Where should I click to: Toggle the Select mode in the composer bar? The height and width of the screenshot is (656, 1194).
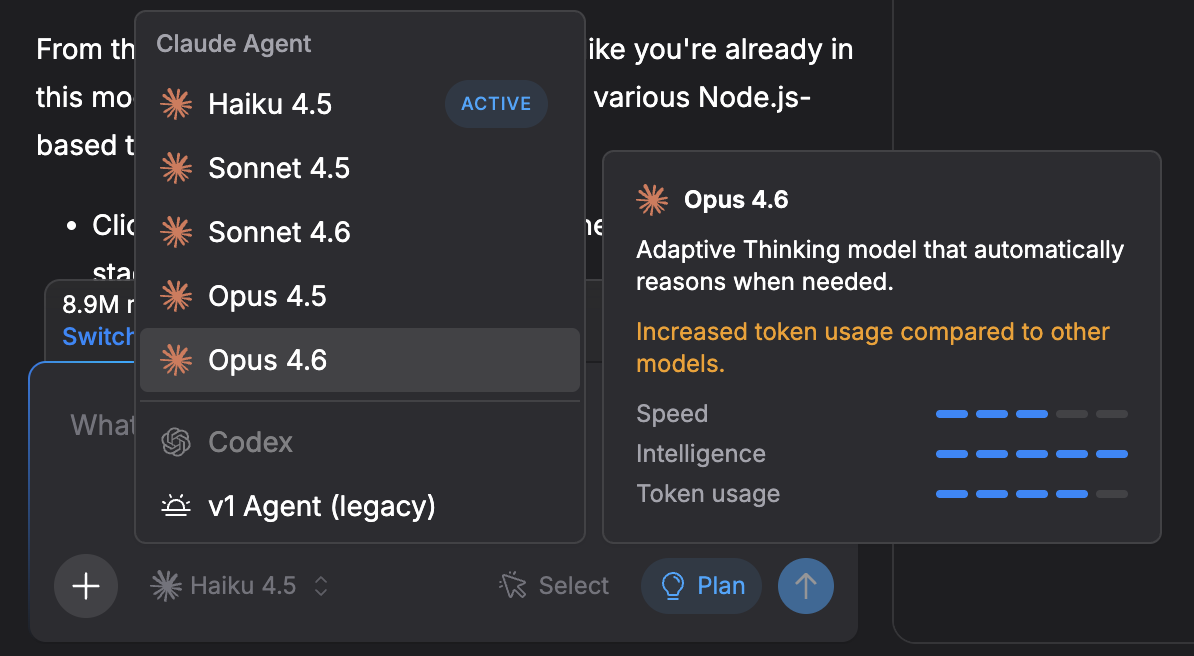coord(553,585)
